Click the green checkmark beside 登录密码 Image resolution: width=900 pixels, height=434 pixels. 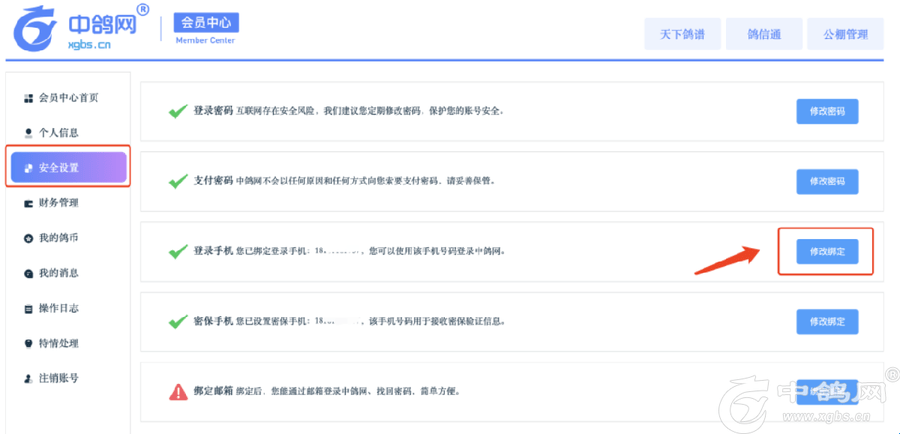click(178, 111)
